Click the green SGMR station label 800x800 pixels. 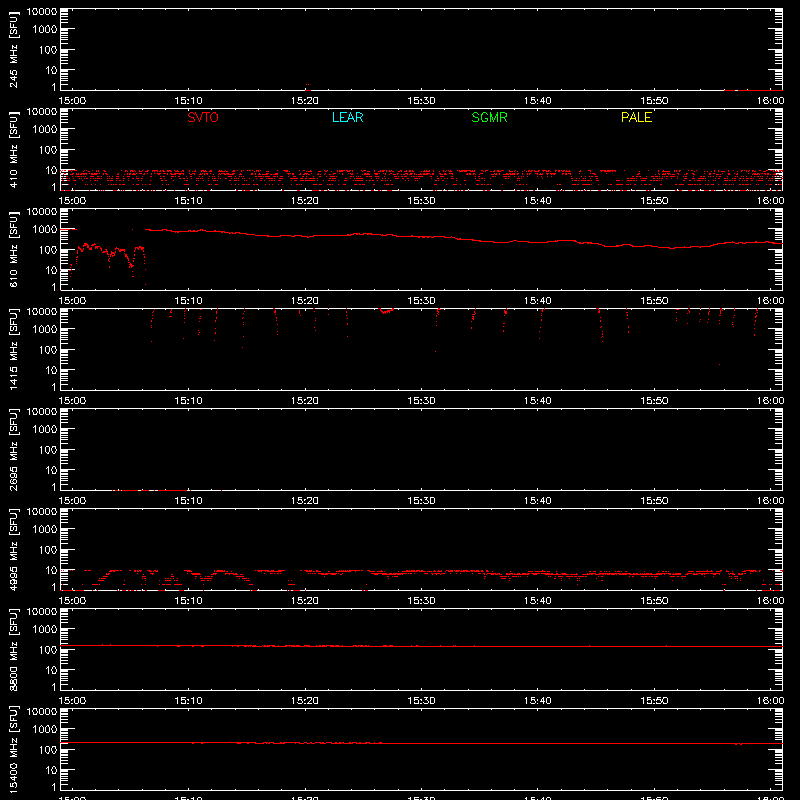click(489, 117)
